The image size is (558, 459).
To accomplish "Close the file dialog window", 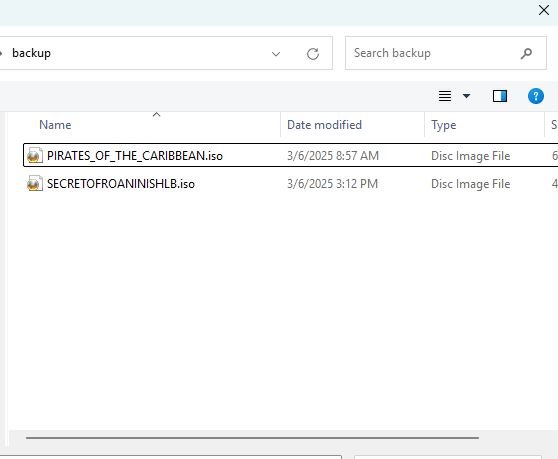I will click(544, 10).
